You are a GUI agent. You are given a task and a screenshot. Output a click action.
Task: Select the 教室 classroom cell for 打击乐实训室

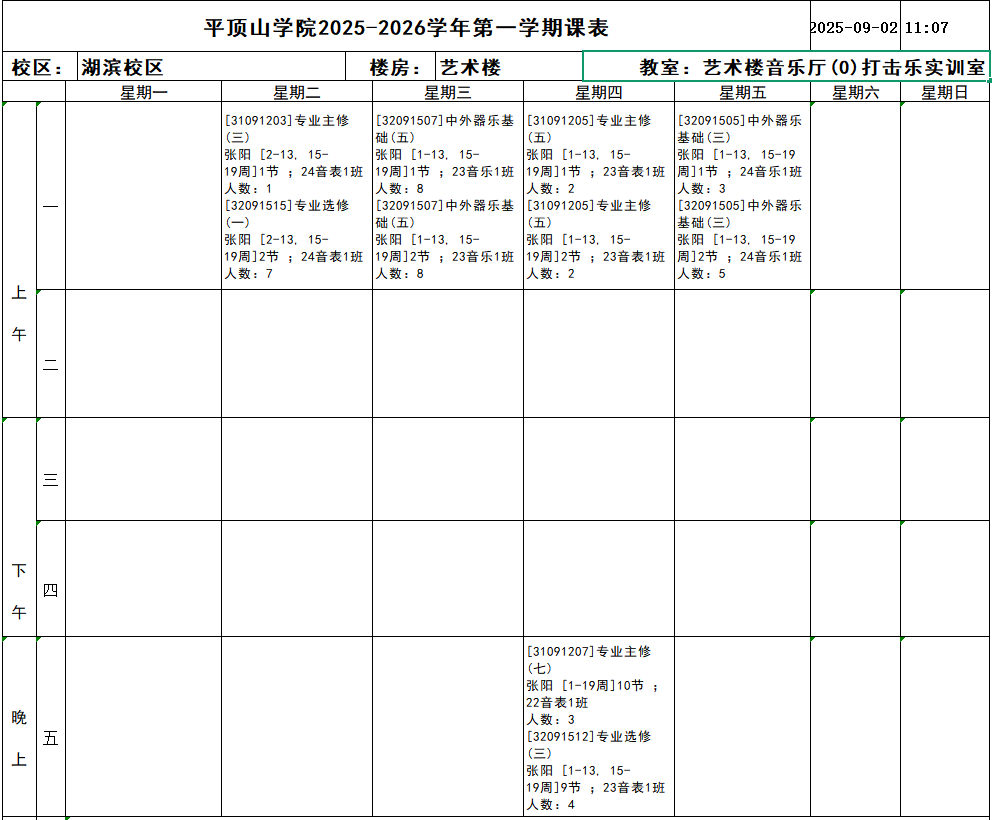[x=786, y=68]
